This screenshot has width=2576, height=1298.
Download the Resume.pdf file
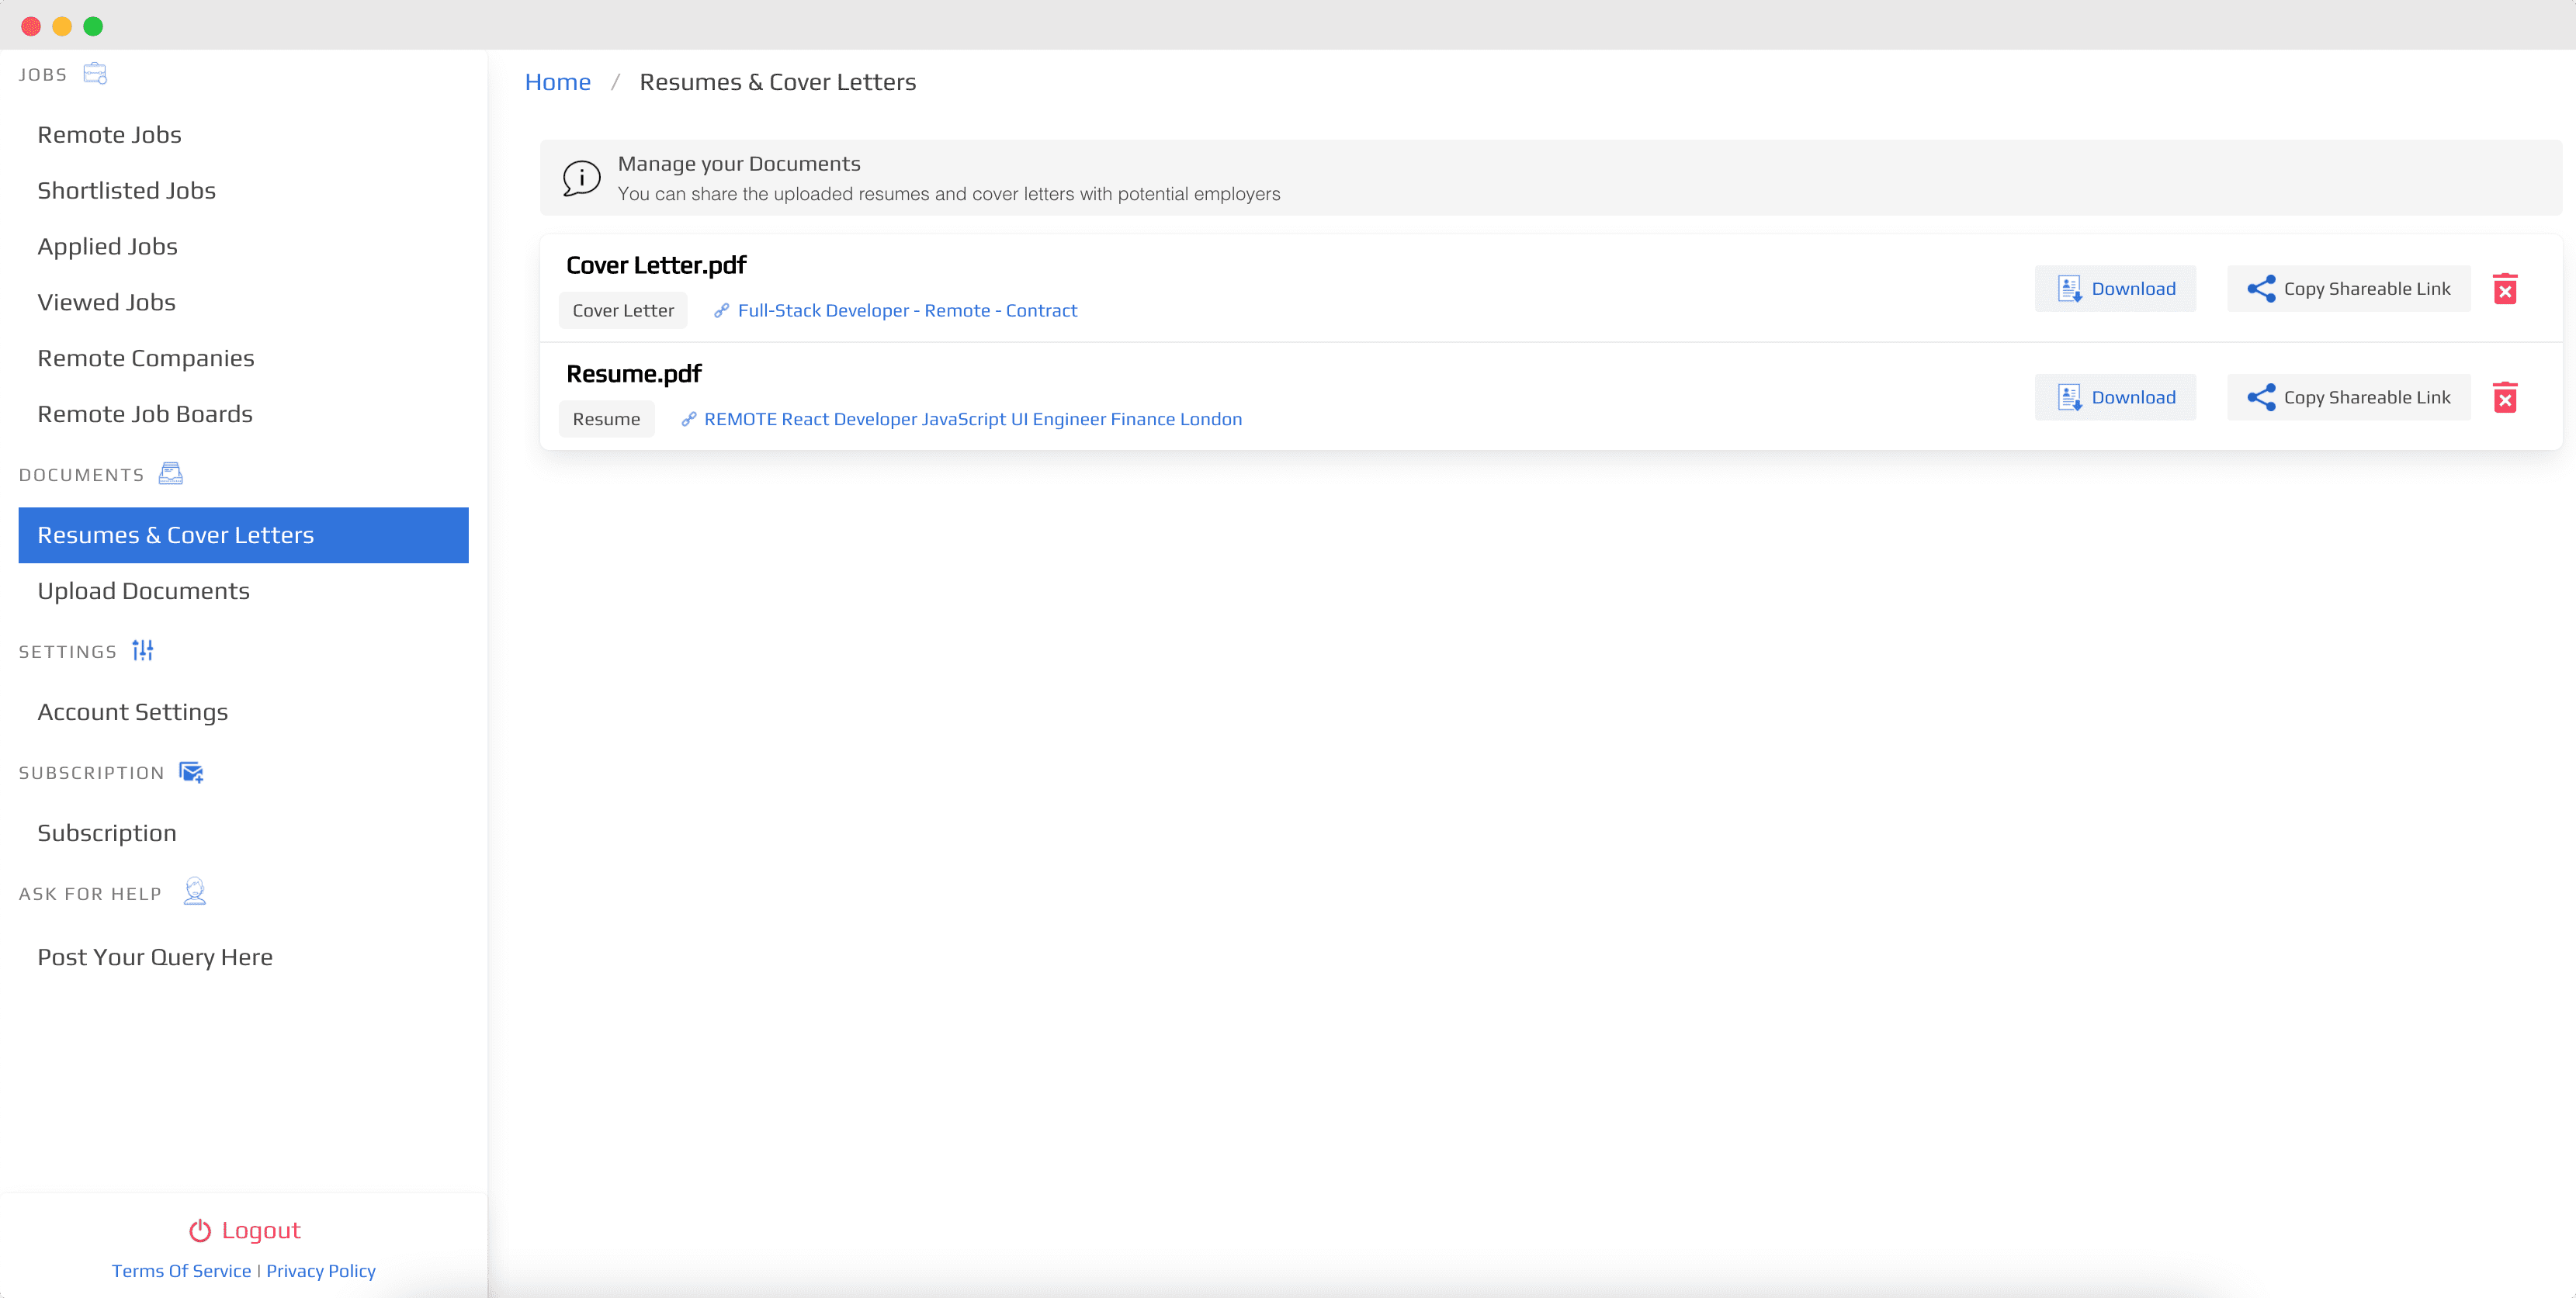pyautogui.click(x=2115, y=398)
